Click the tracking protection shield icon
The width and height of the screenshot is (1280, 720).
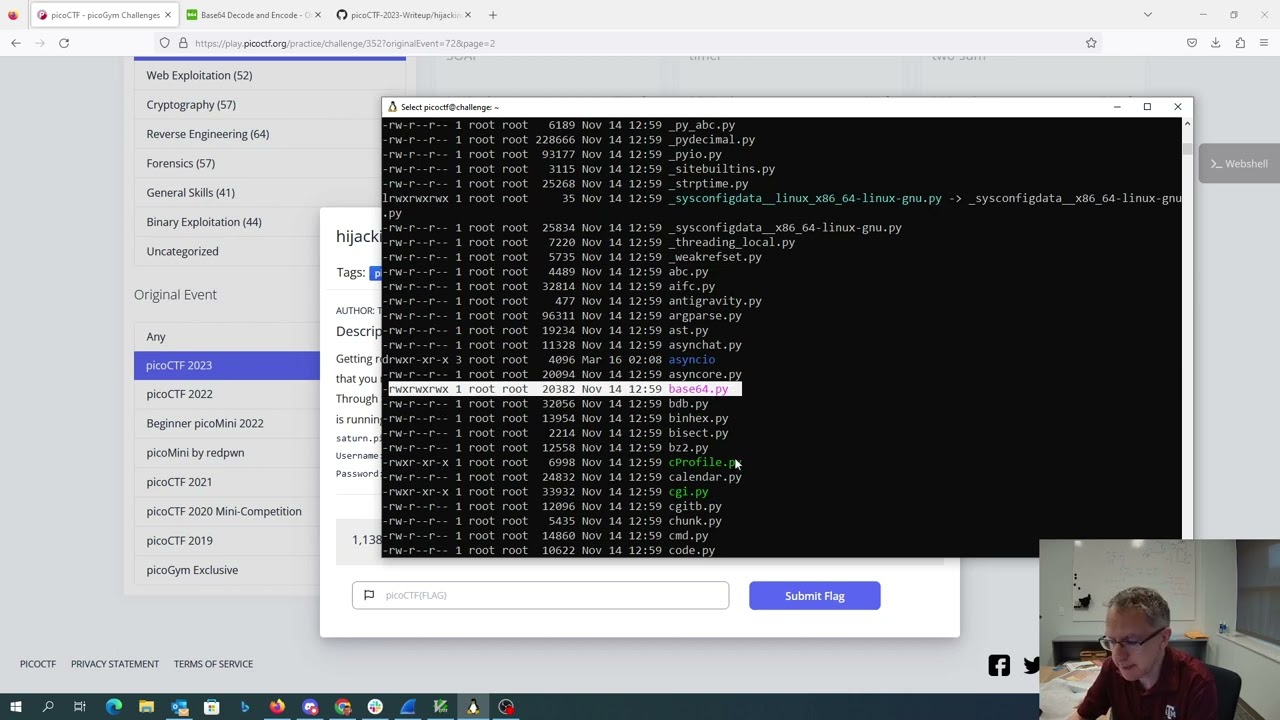(165, 43)
